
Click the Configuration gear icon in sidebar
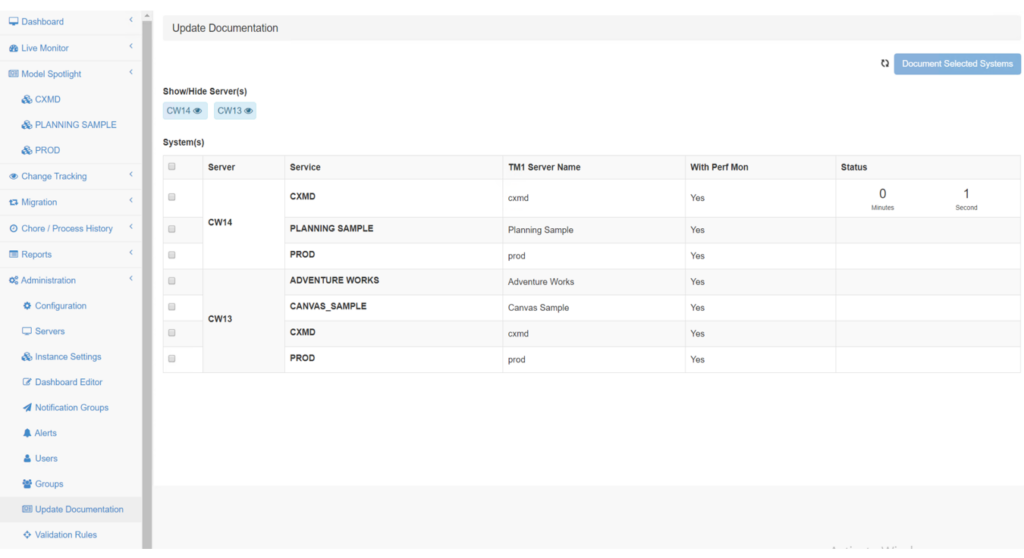click(27, 306)
